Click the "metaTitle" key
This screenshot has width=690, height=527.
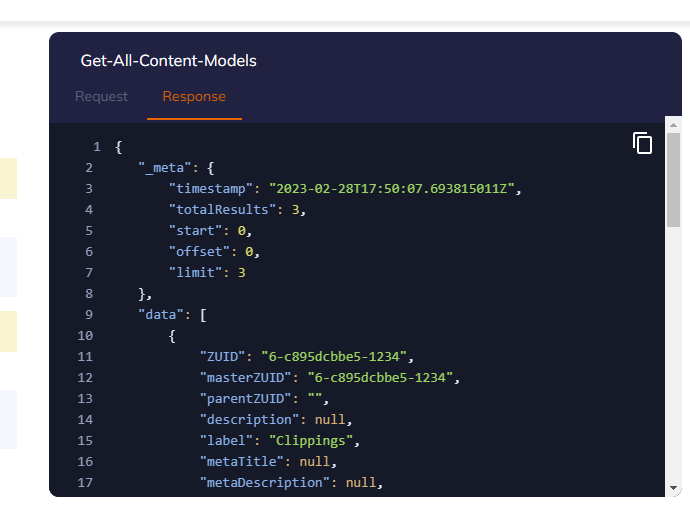pos(242,461)
